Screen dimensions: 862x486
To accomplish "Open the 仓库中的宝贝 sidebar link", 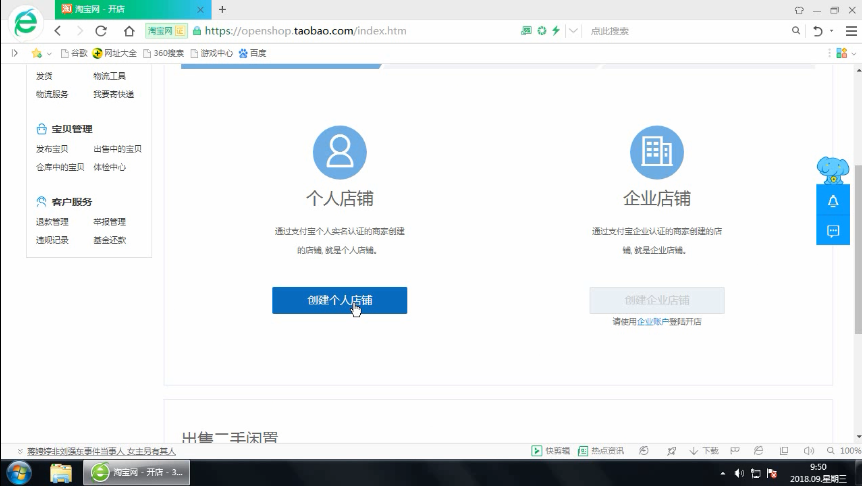I will [x=60, y=167].
